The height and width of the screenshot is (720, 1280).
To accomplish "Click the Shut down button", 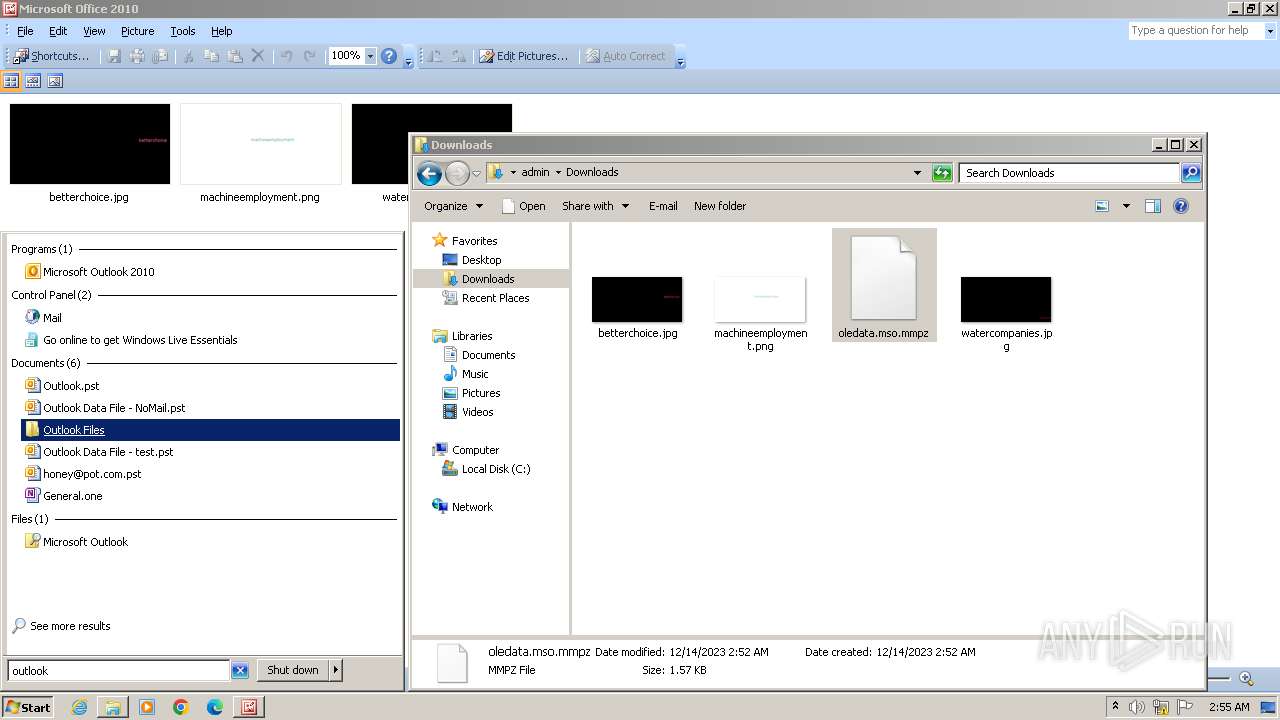I will (x=293, y=670).
